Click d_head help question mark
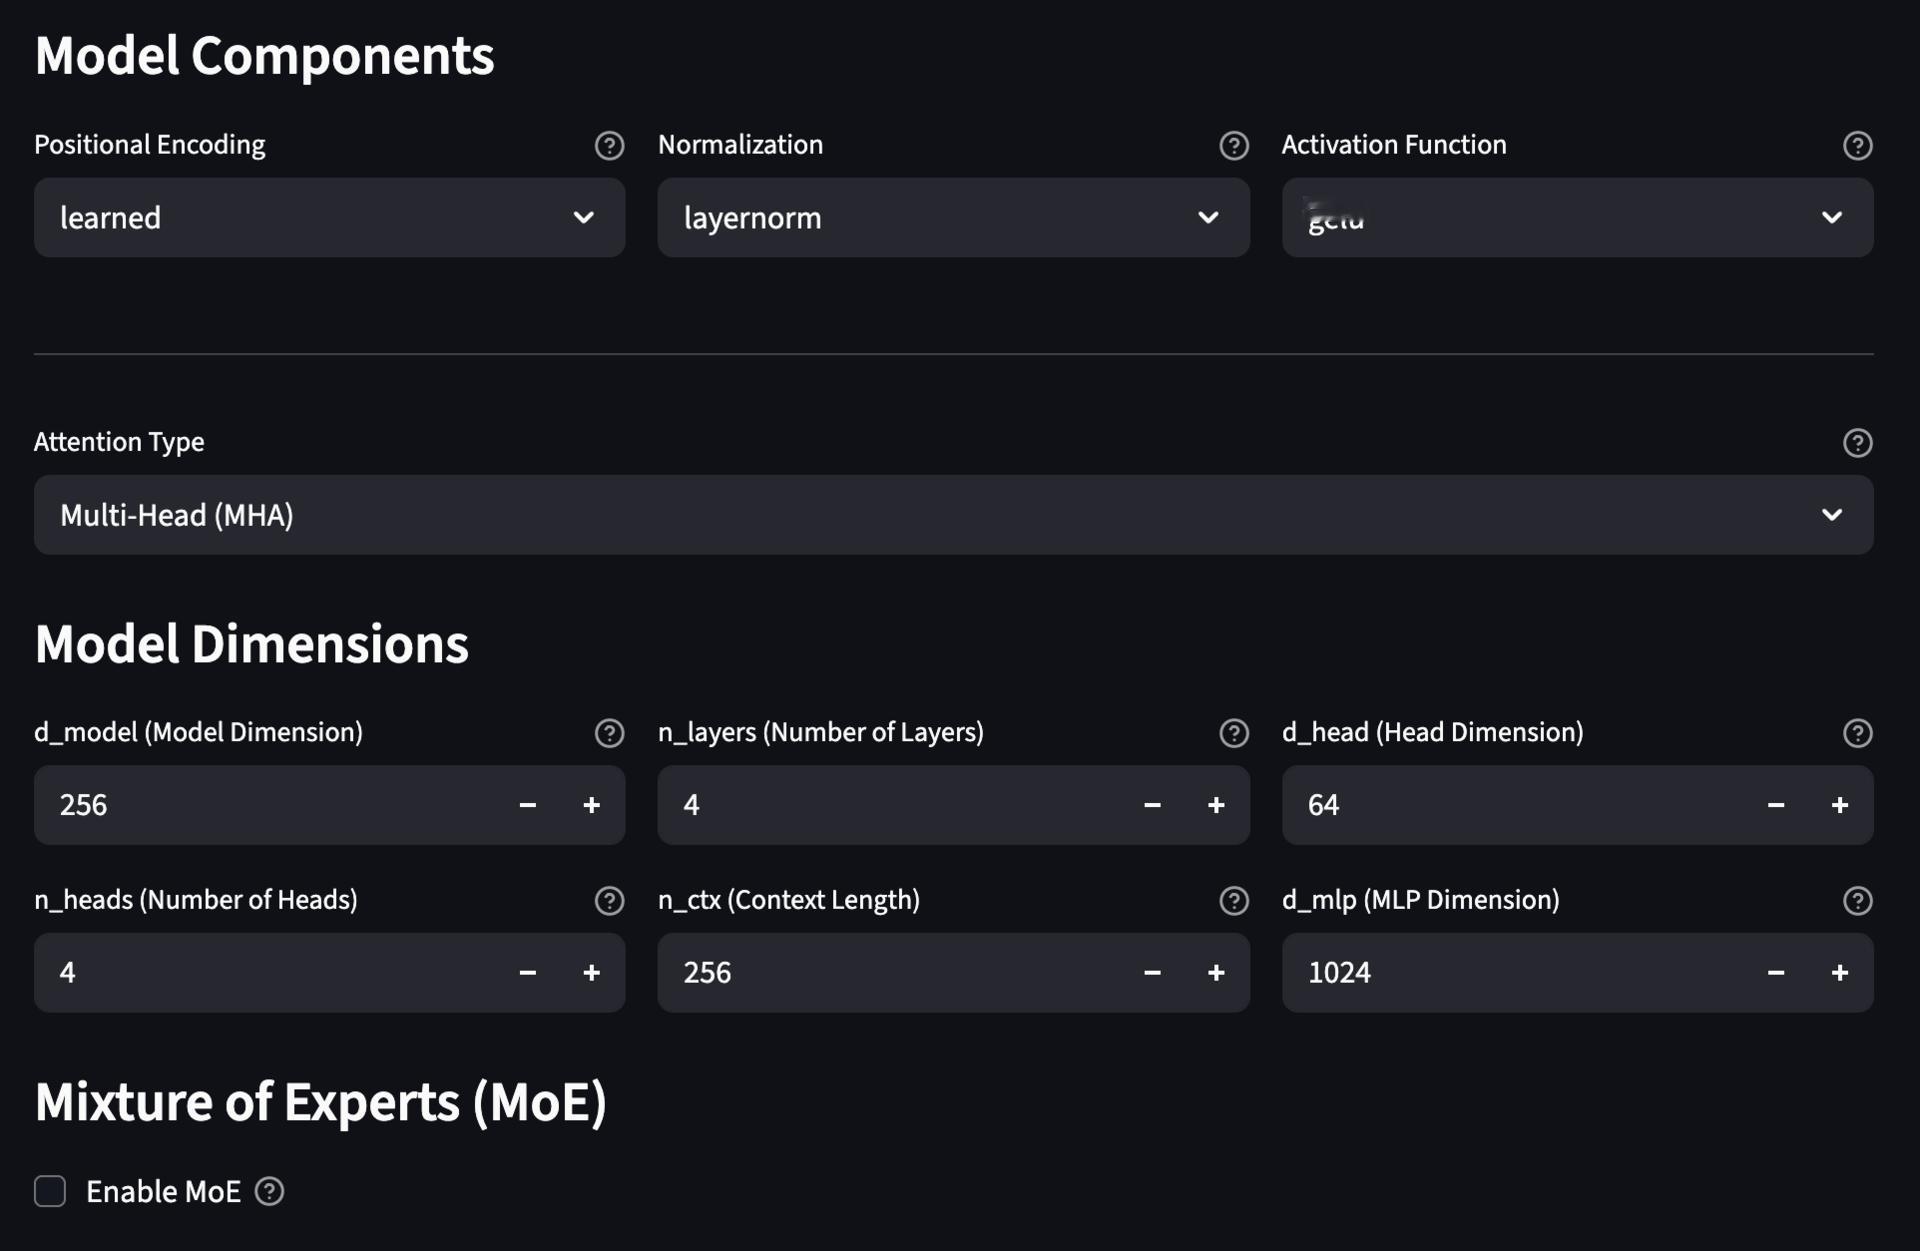The height and width of the screenshot is (1251, 1920). (x=1857, y=733)
